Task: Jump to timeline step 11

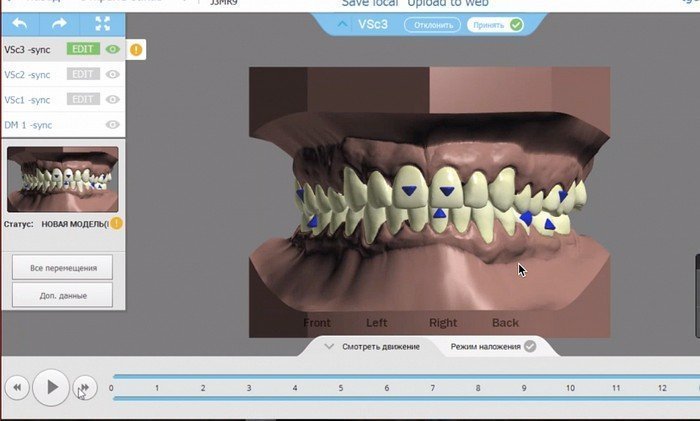Action: click(x=616, y=388)
